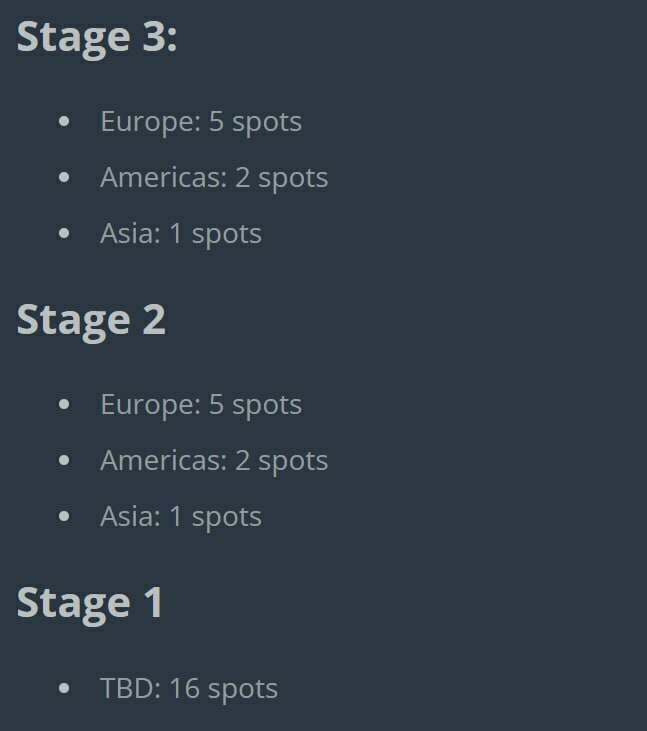The image size is (647, 731).
Task: Click the Stage 1 heading
Action: [x=90, y=603]
